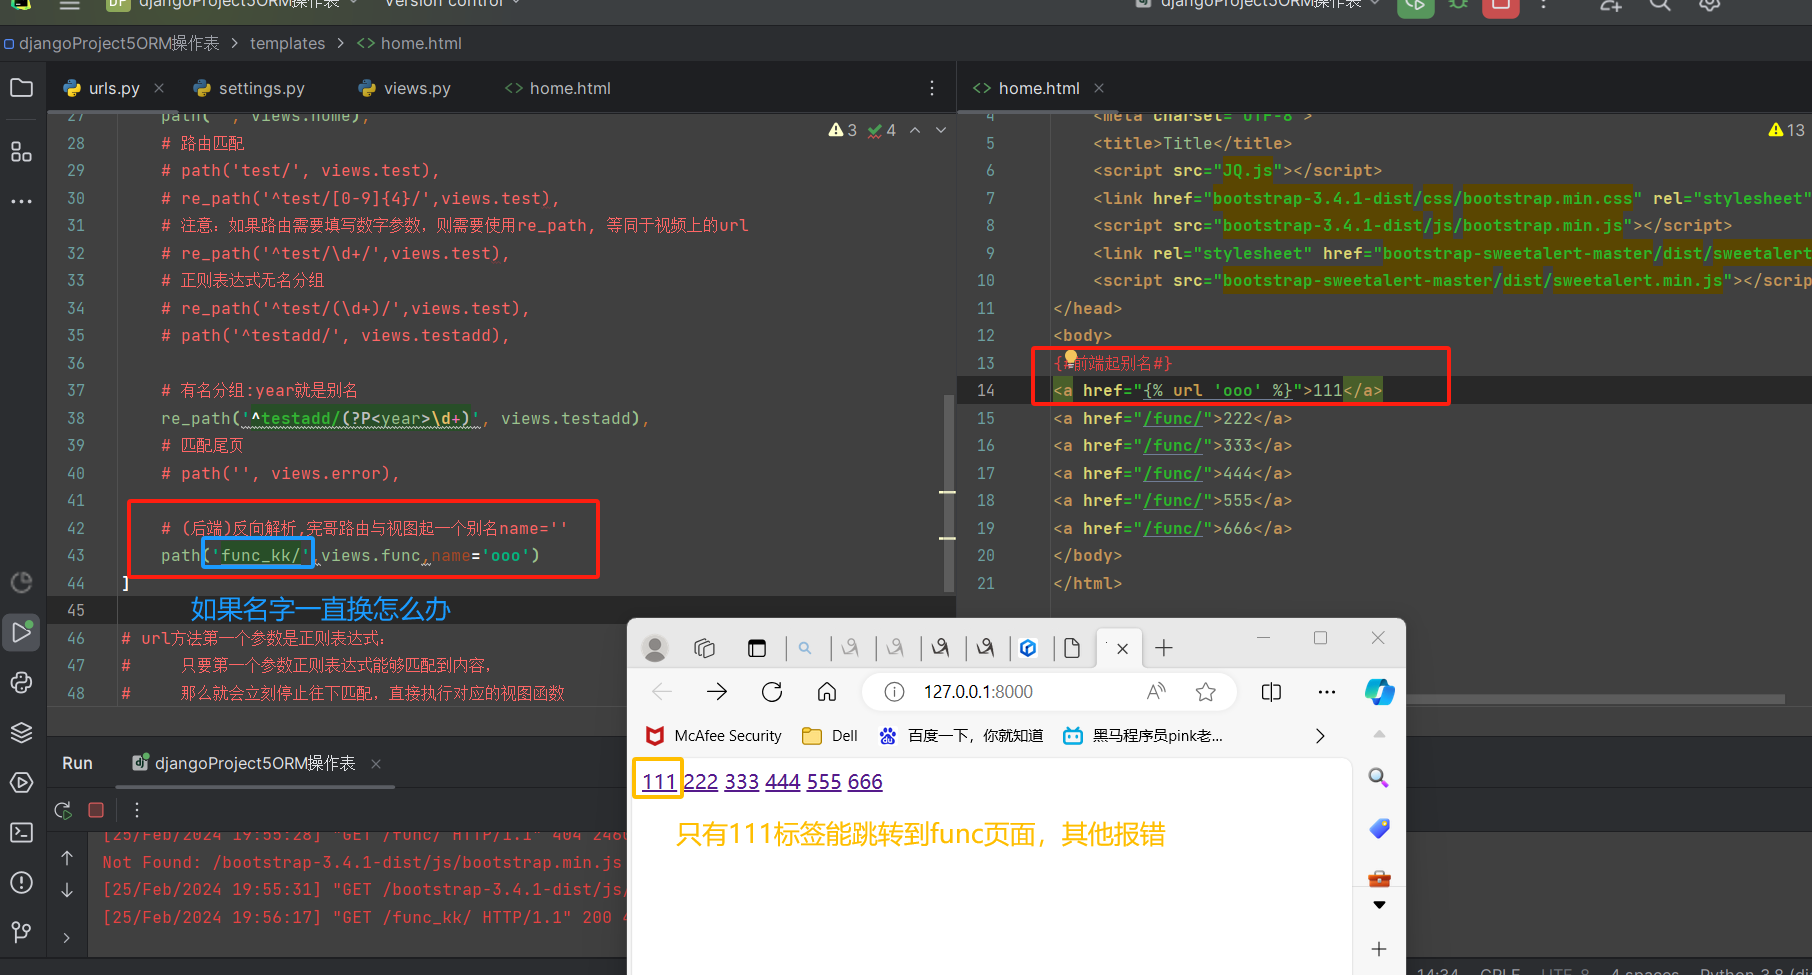Expand the favorites bar overflow chevron

pos(1320,736)
